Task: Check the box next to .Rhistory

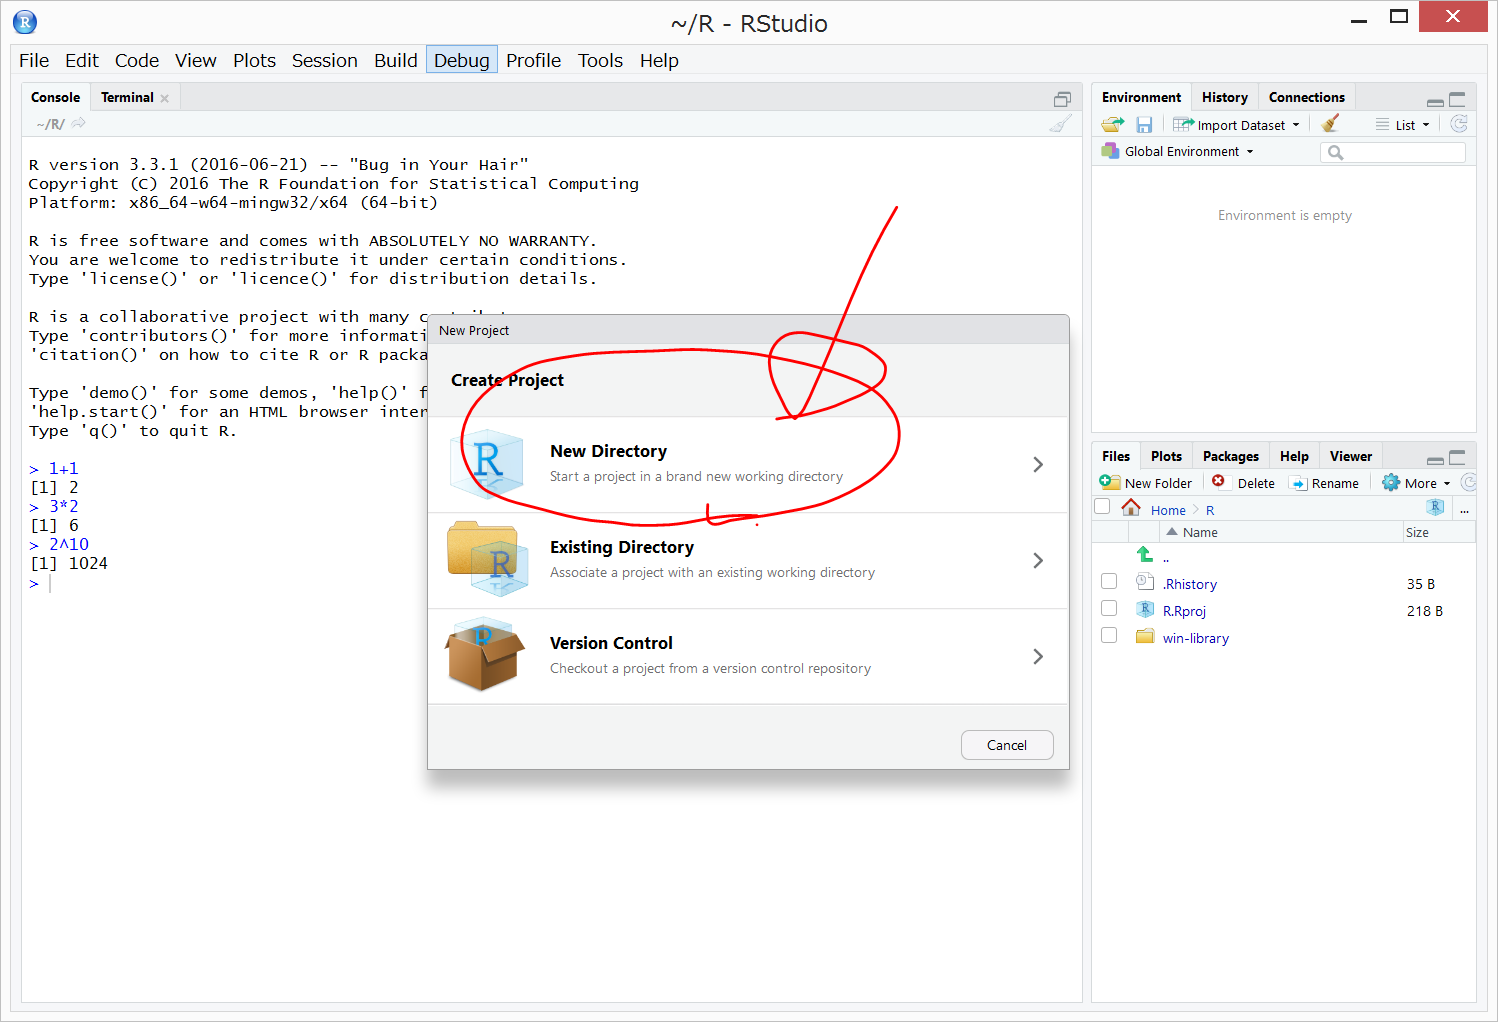Action: click(1109, 582)
